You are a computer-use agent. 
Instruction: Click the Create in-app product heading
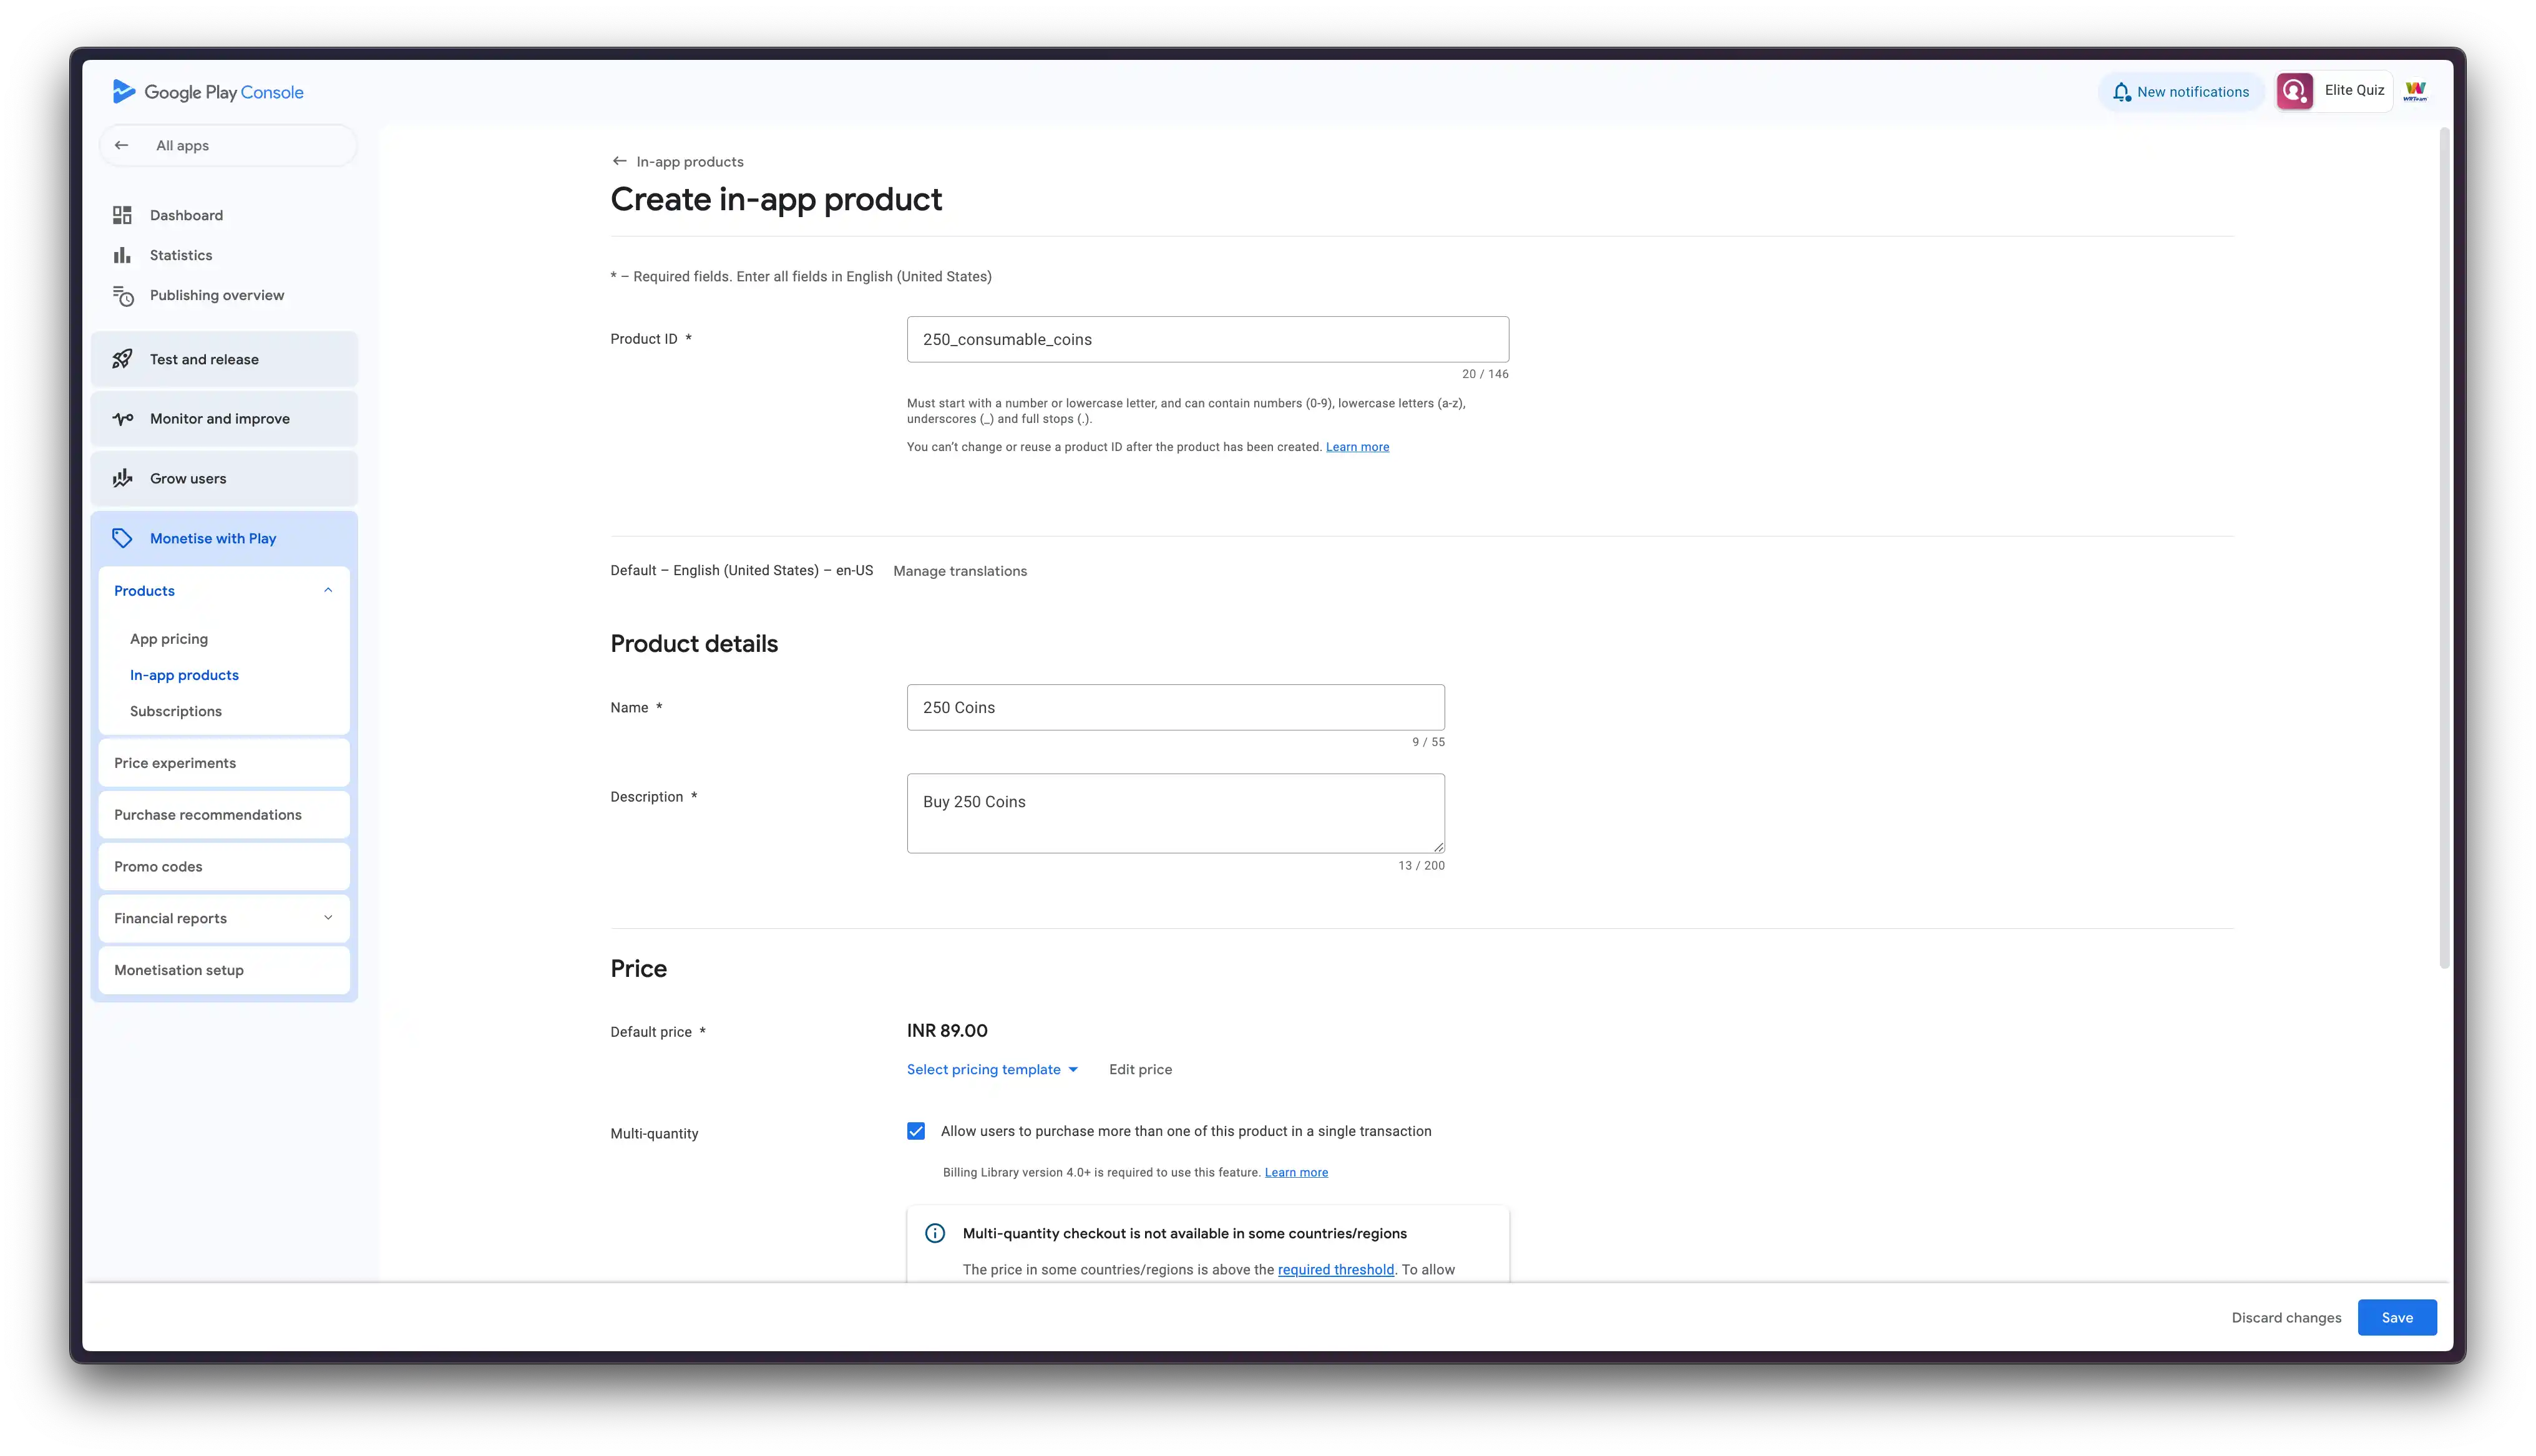pos(776,199)
